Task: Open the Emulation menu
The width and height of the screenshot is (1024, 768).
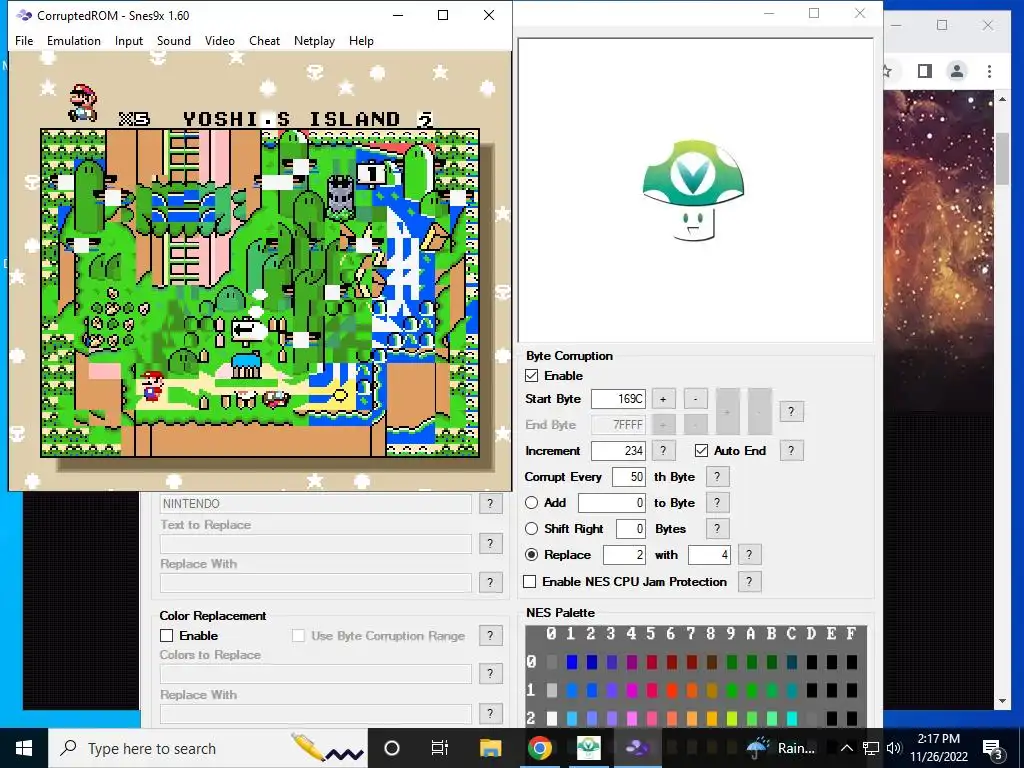Action: (x=74, y=40)
